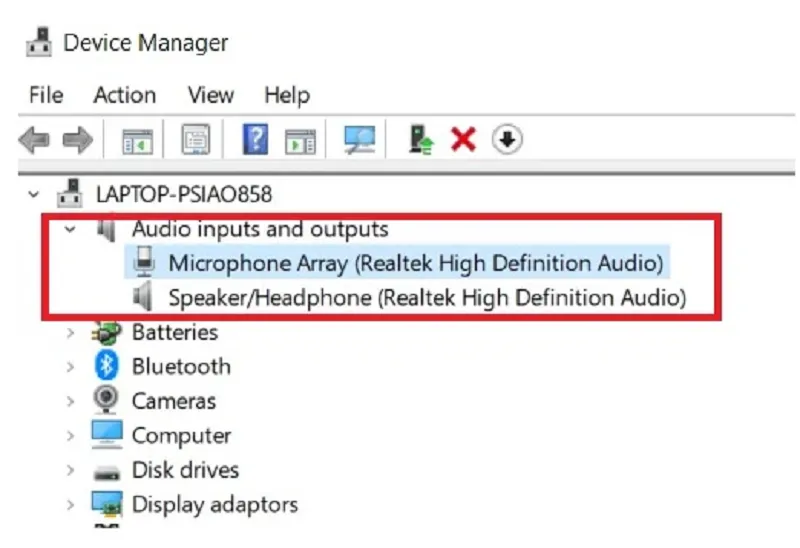
Task: Select the Cameras category
Action: click(173, 401)
